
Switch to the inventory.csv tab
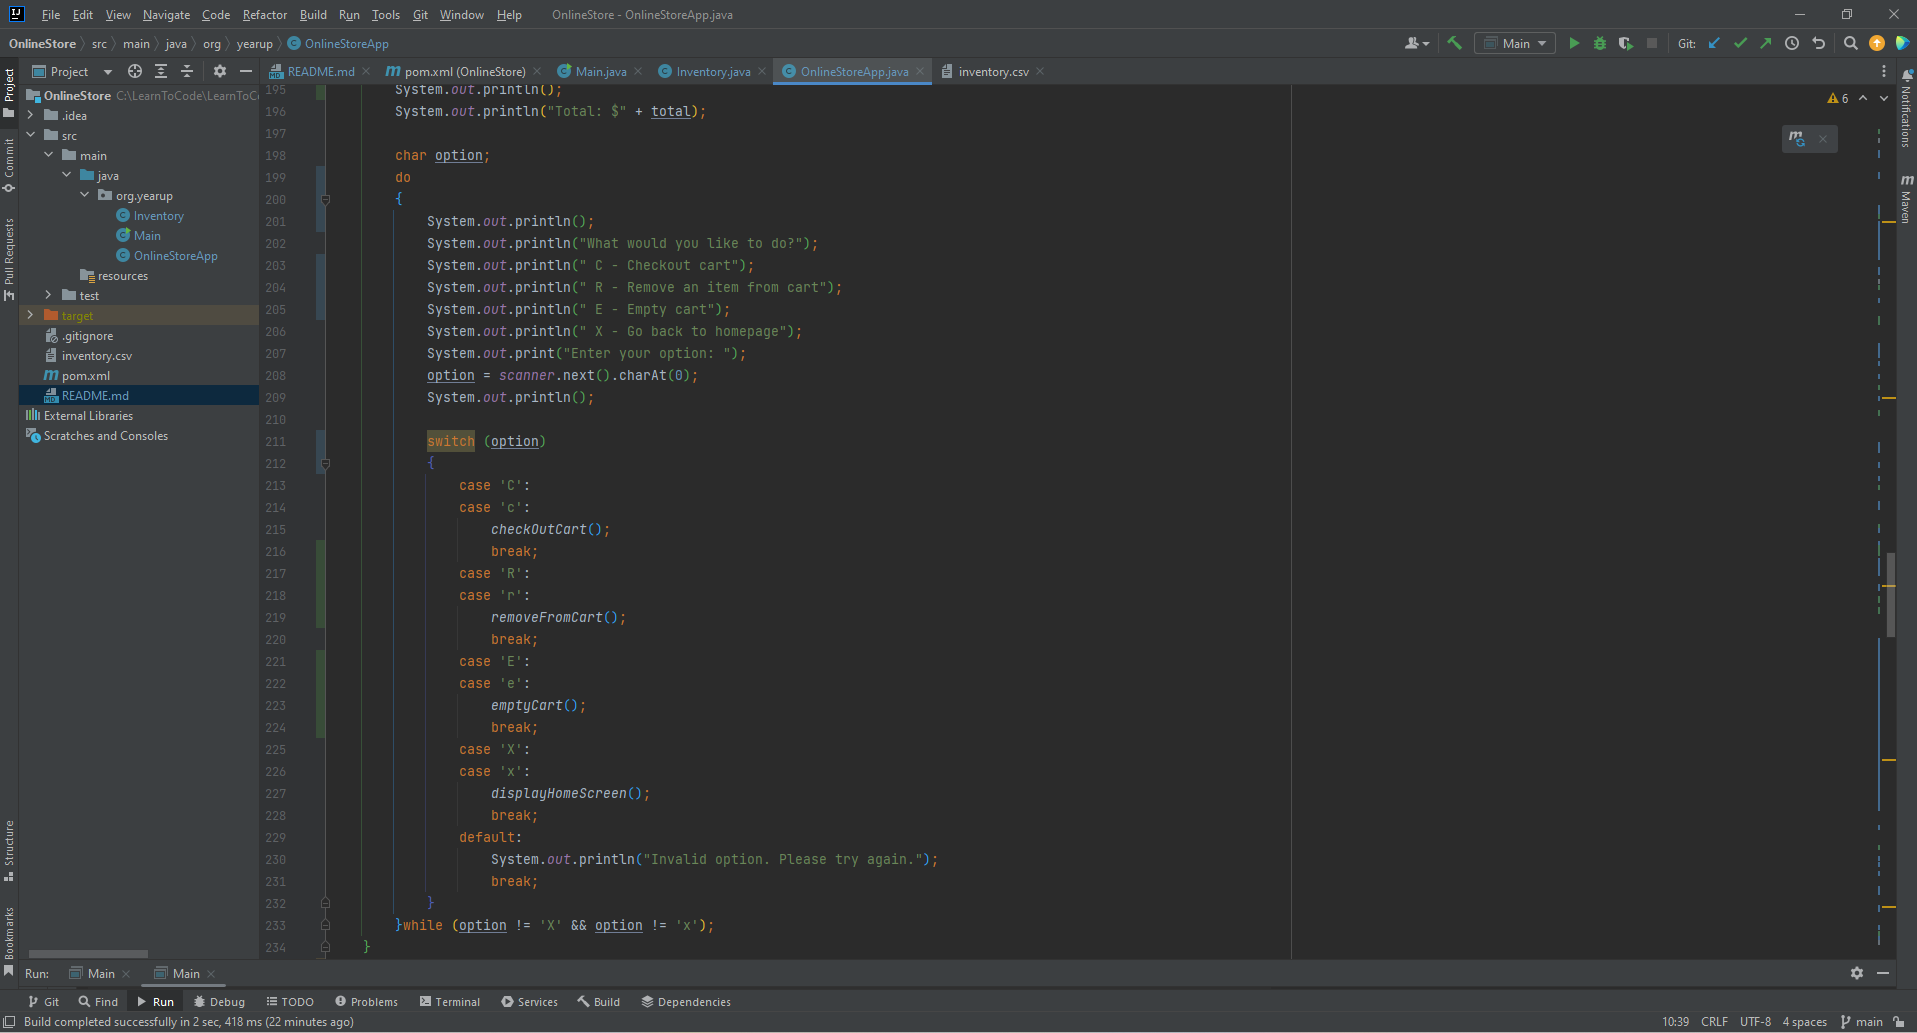tap(992, 71)
